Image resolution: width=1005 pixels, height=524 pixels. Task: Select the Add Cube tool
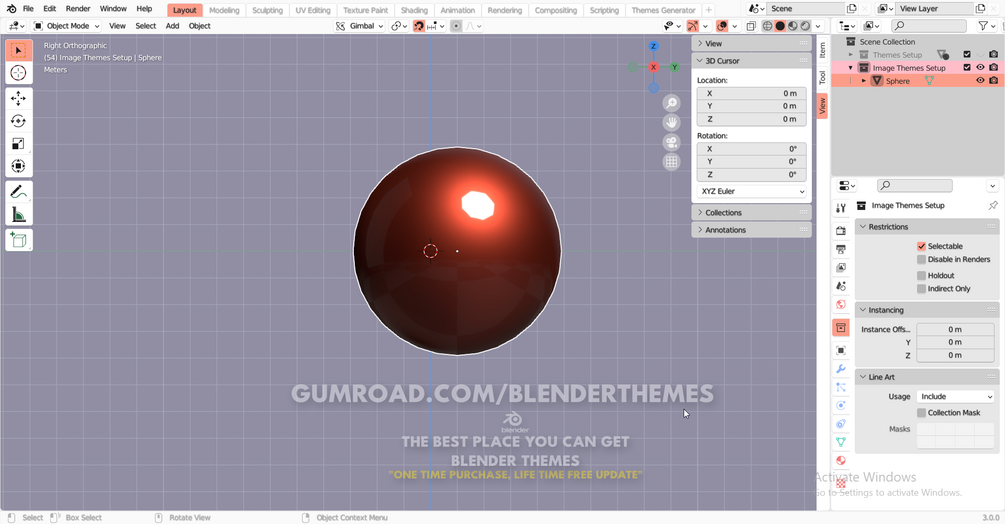(19, 240)
